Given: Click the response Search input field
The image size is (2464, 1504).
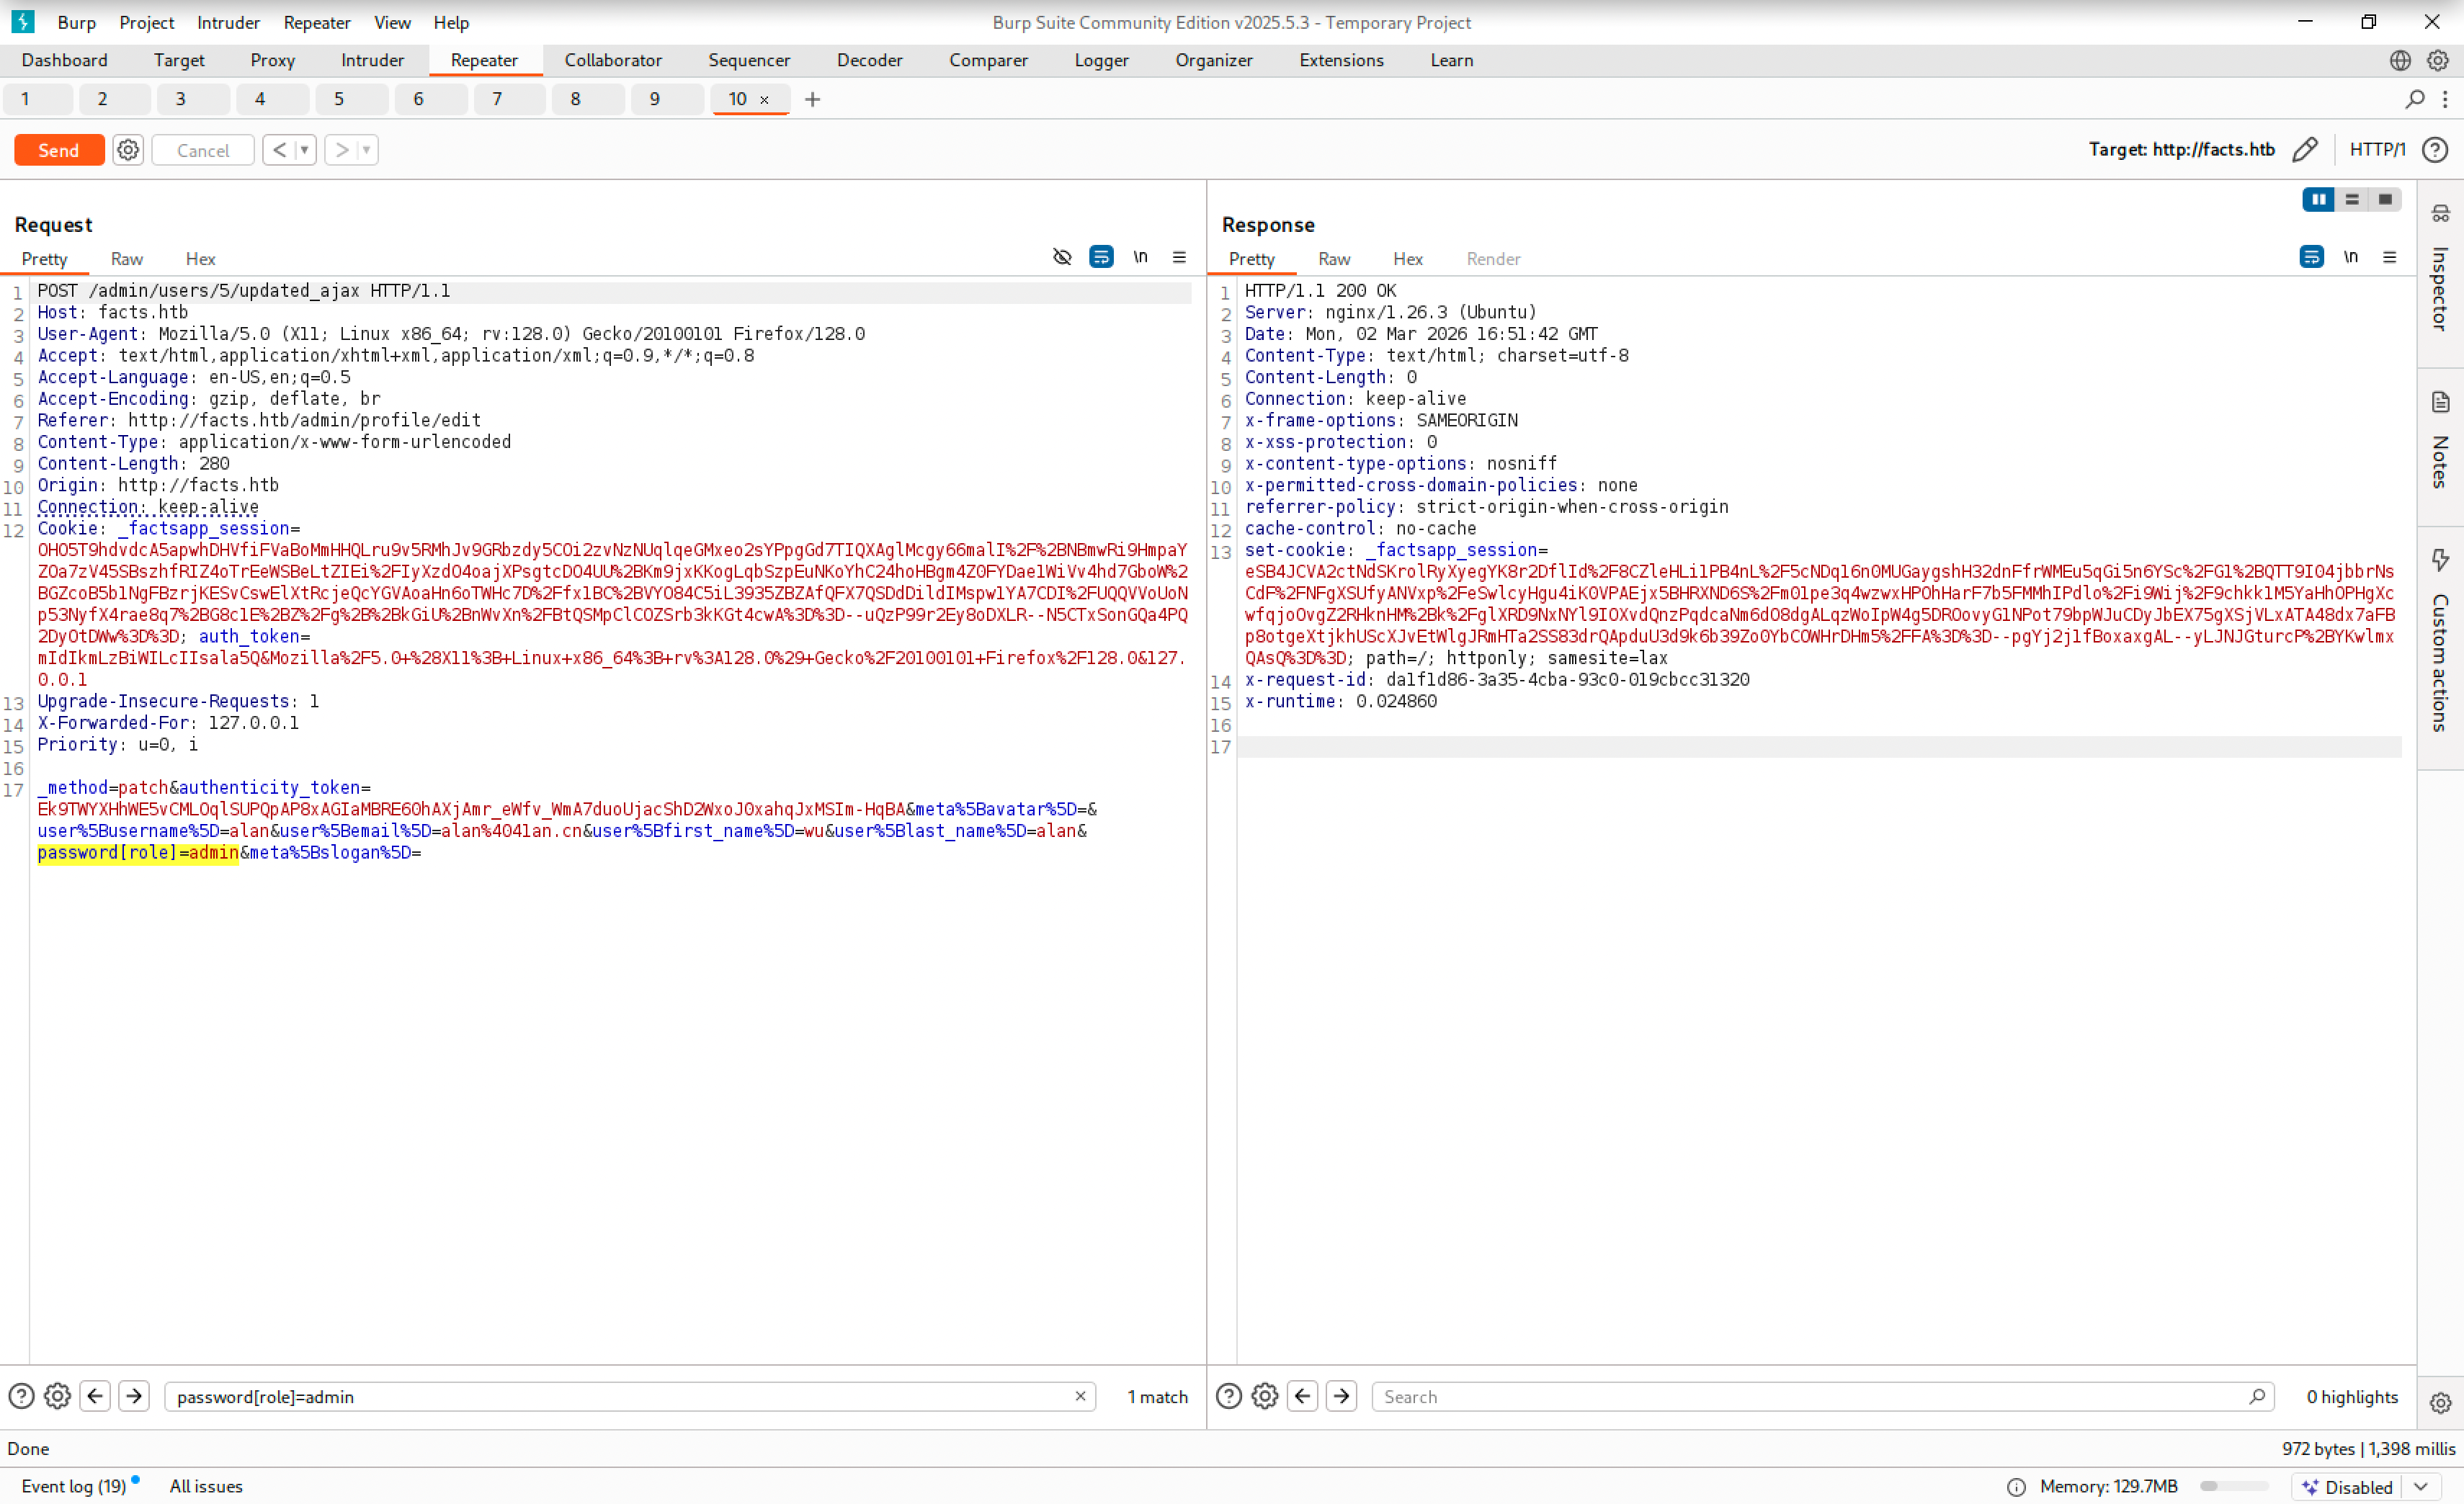Looking at the screenshot, I should point(1823,1396).
